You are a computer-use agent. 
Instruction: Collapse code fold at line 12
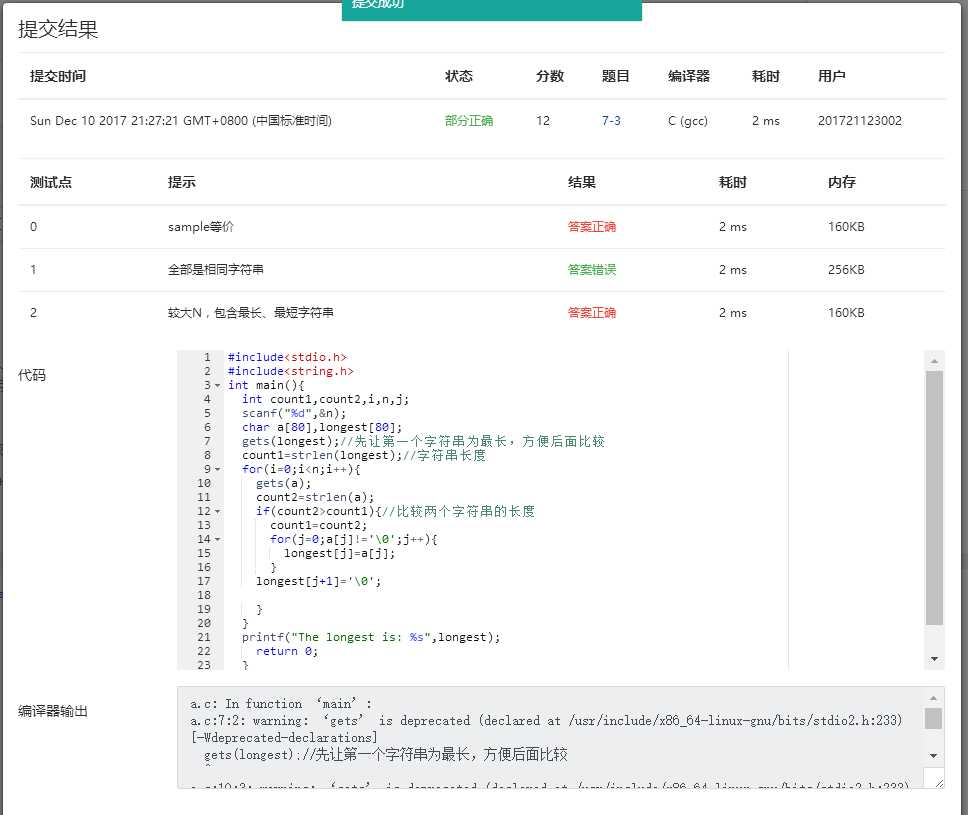pyautogui.click(x=217, y=511)
